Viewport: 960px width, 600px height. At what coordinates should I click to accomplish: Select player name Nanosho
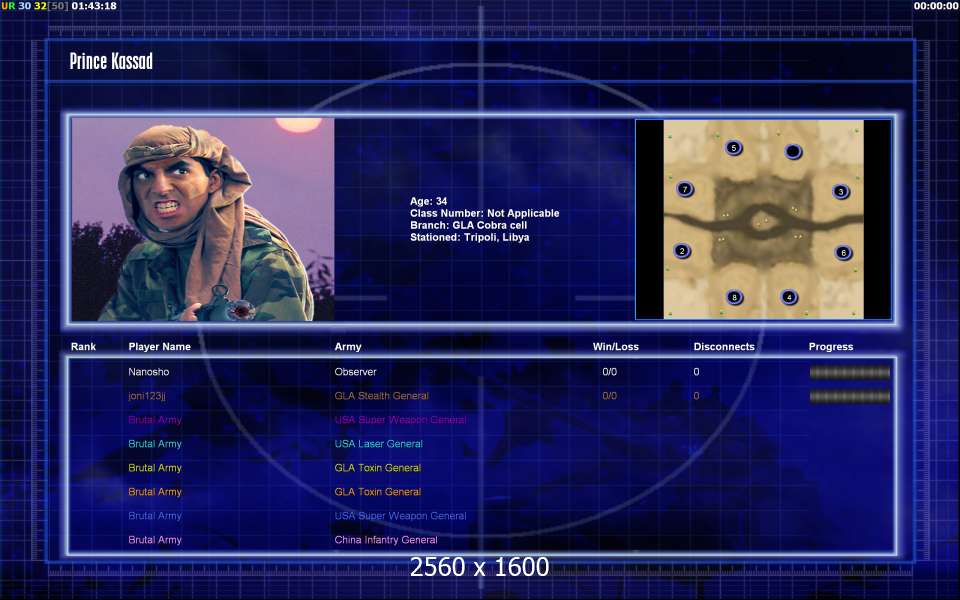click(149, 372)
